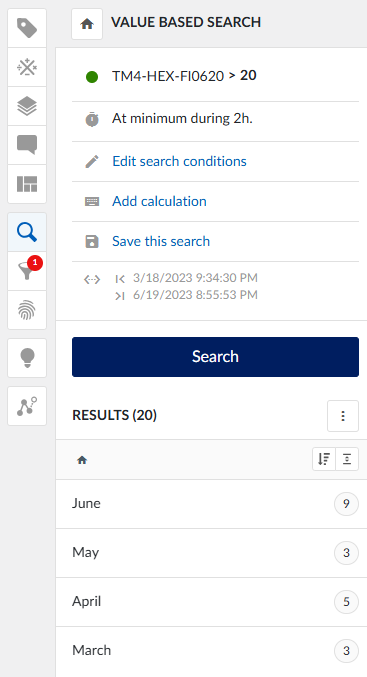This screenshot has width=367, height=677.
Task: Open the dashboard layout icon in sidebar
Action: pos(27,184)
